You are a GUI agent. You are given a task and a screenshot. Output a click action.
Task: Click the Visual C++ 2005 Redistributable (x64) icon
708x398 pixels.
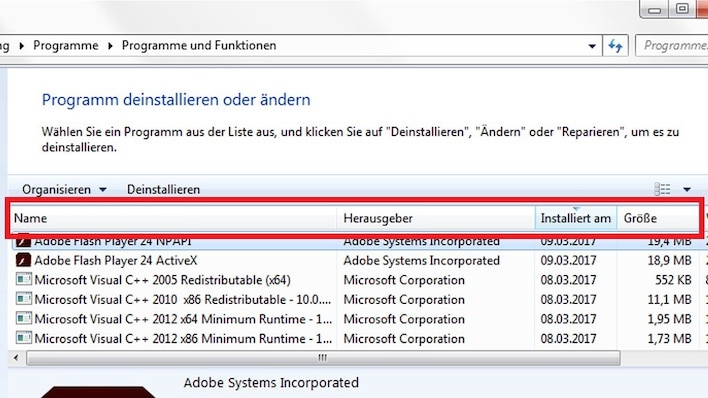point(23,280)
